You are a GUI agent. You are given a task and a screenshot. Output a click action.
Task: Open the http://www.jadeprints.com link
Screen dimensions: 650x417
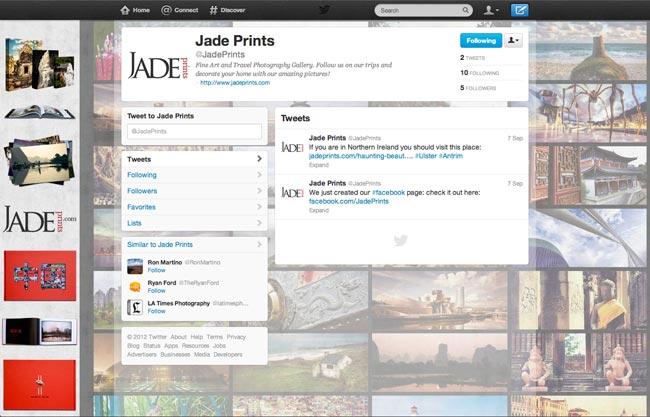[x=235, y=83]
